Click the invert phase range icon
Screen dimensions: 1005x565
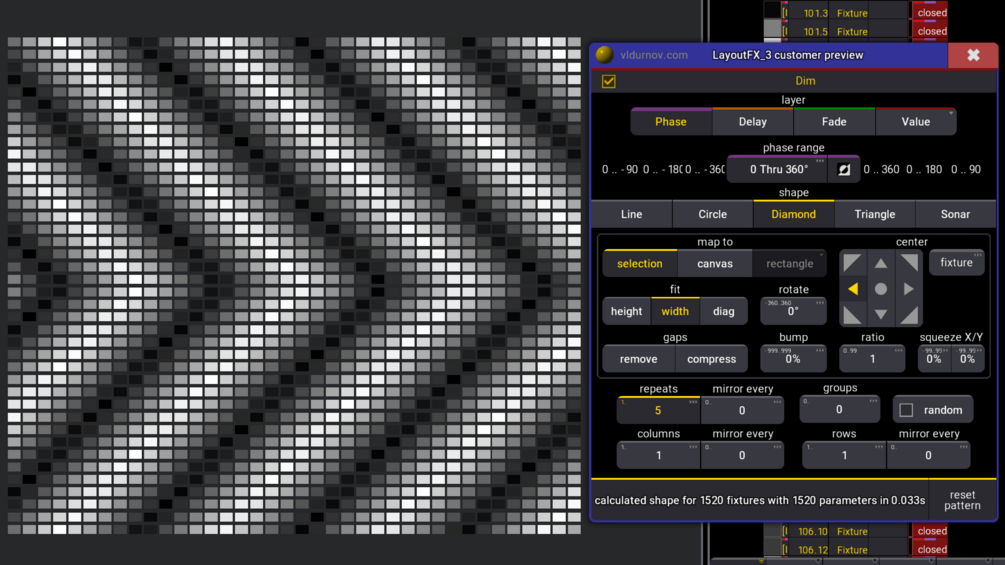click(x=844, y=170)
